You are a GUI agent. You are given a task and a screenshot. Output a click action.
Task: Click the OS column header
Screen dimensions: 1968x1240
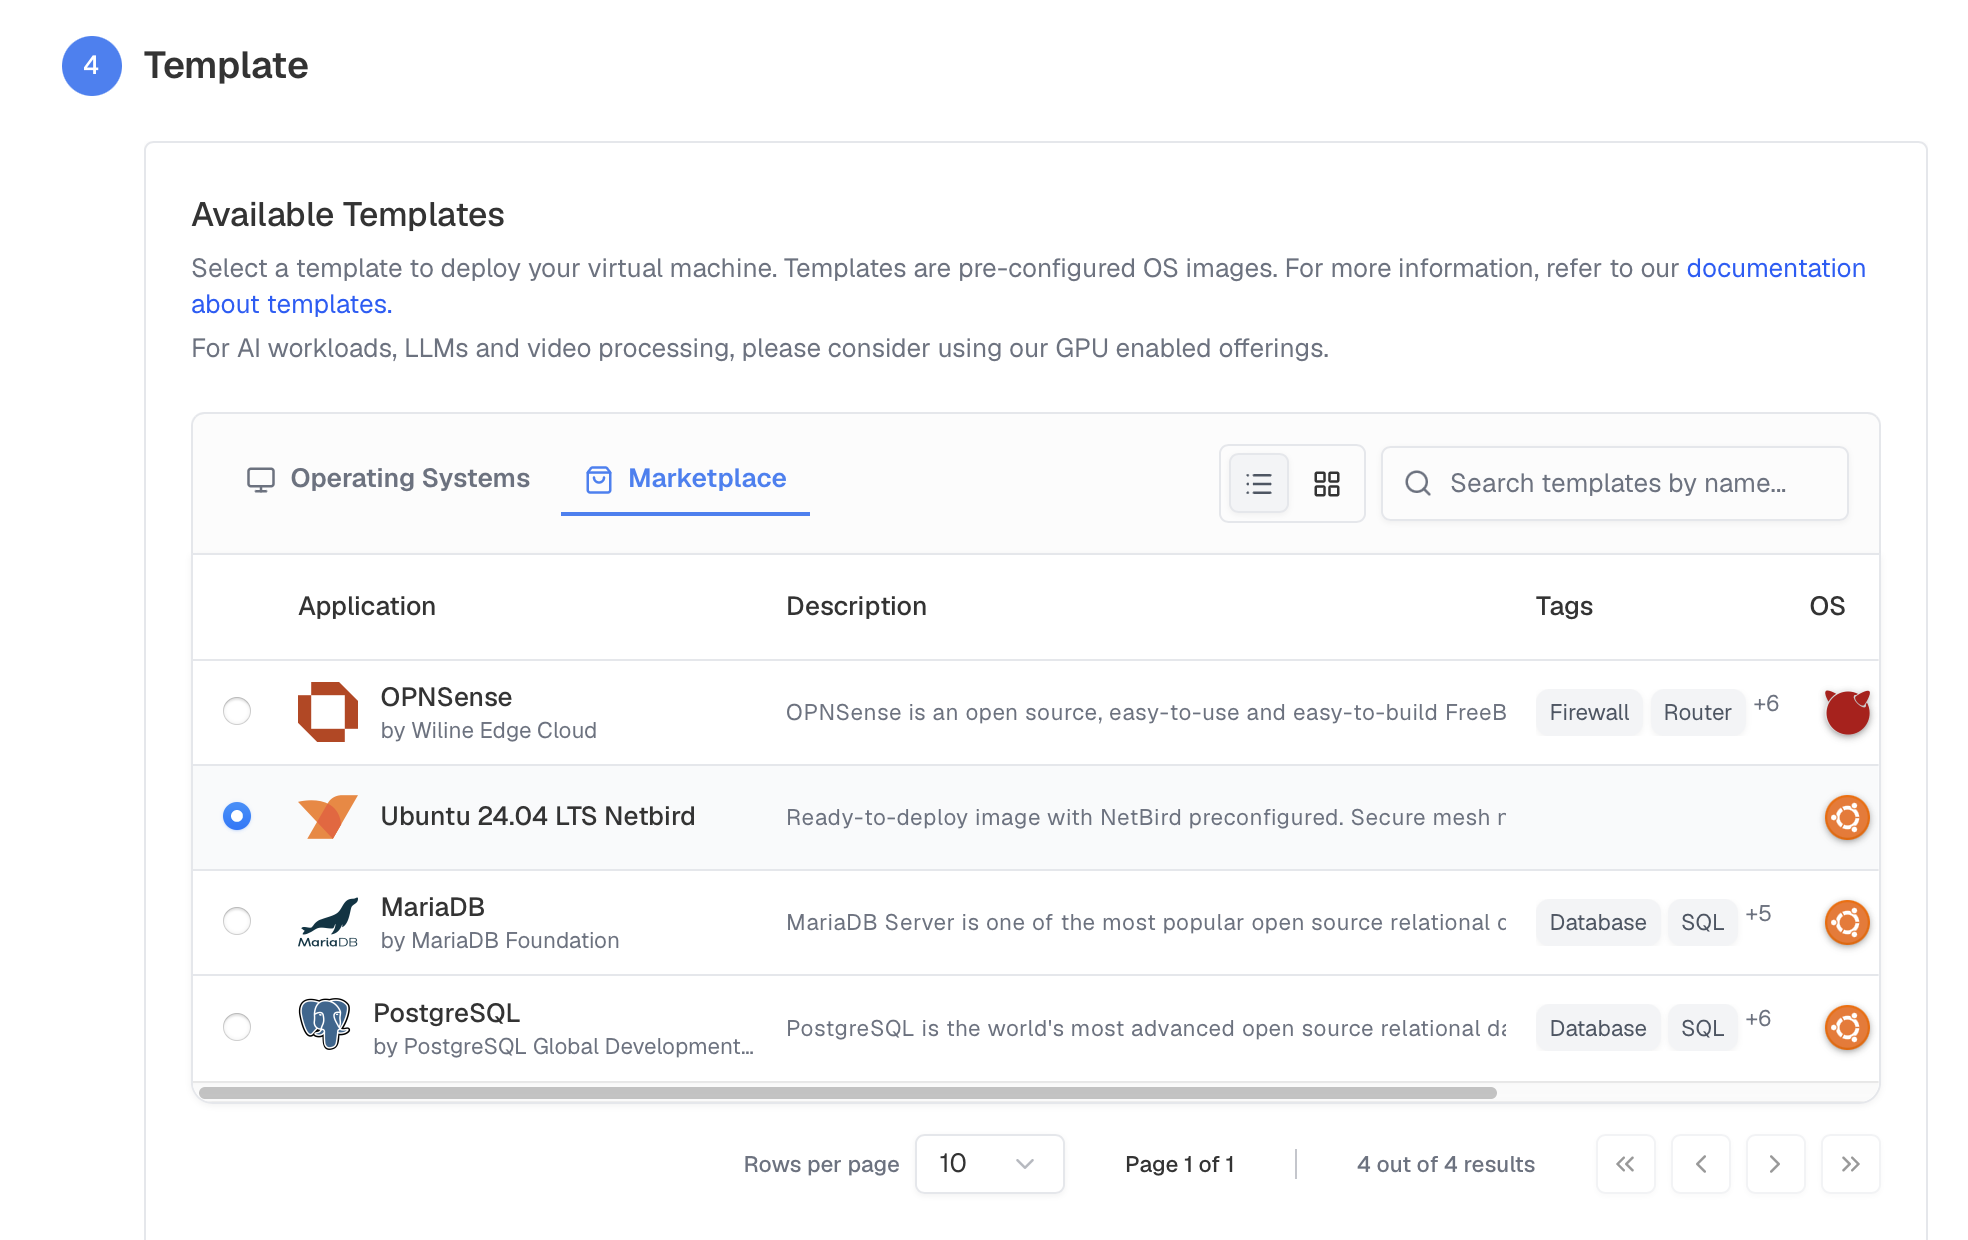click(x=1827, y=606)
